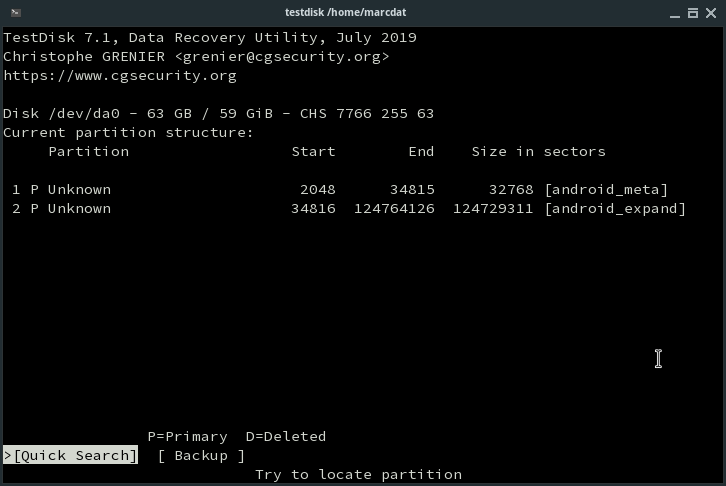Click the 'P=Primary' legend text
Image resolution: width=726 pixels, height=486 pixels.
(x=187, y=437)
